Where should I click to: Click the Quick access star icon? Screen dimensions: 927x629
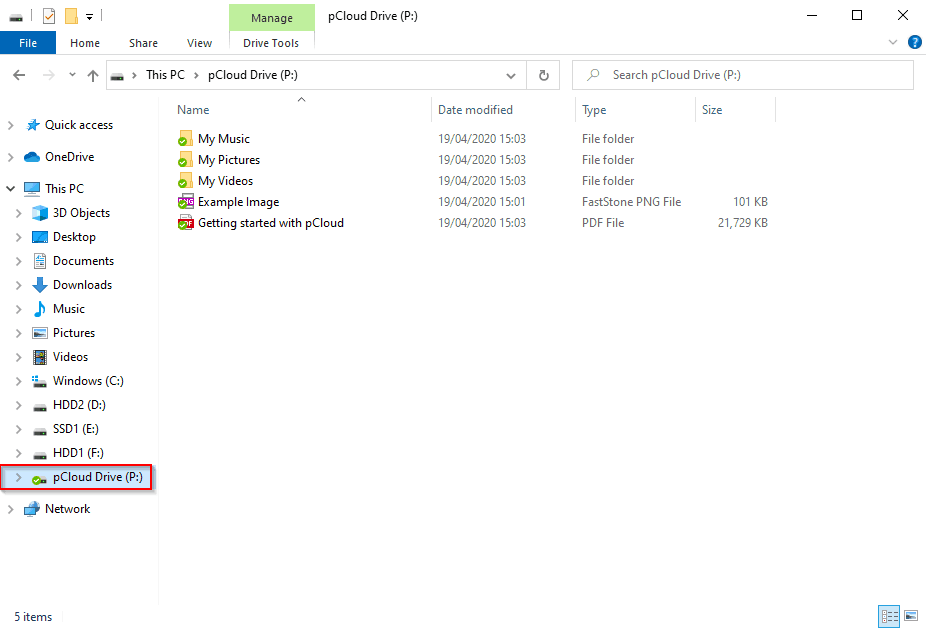(x=33, y=125)
